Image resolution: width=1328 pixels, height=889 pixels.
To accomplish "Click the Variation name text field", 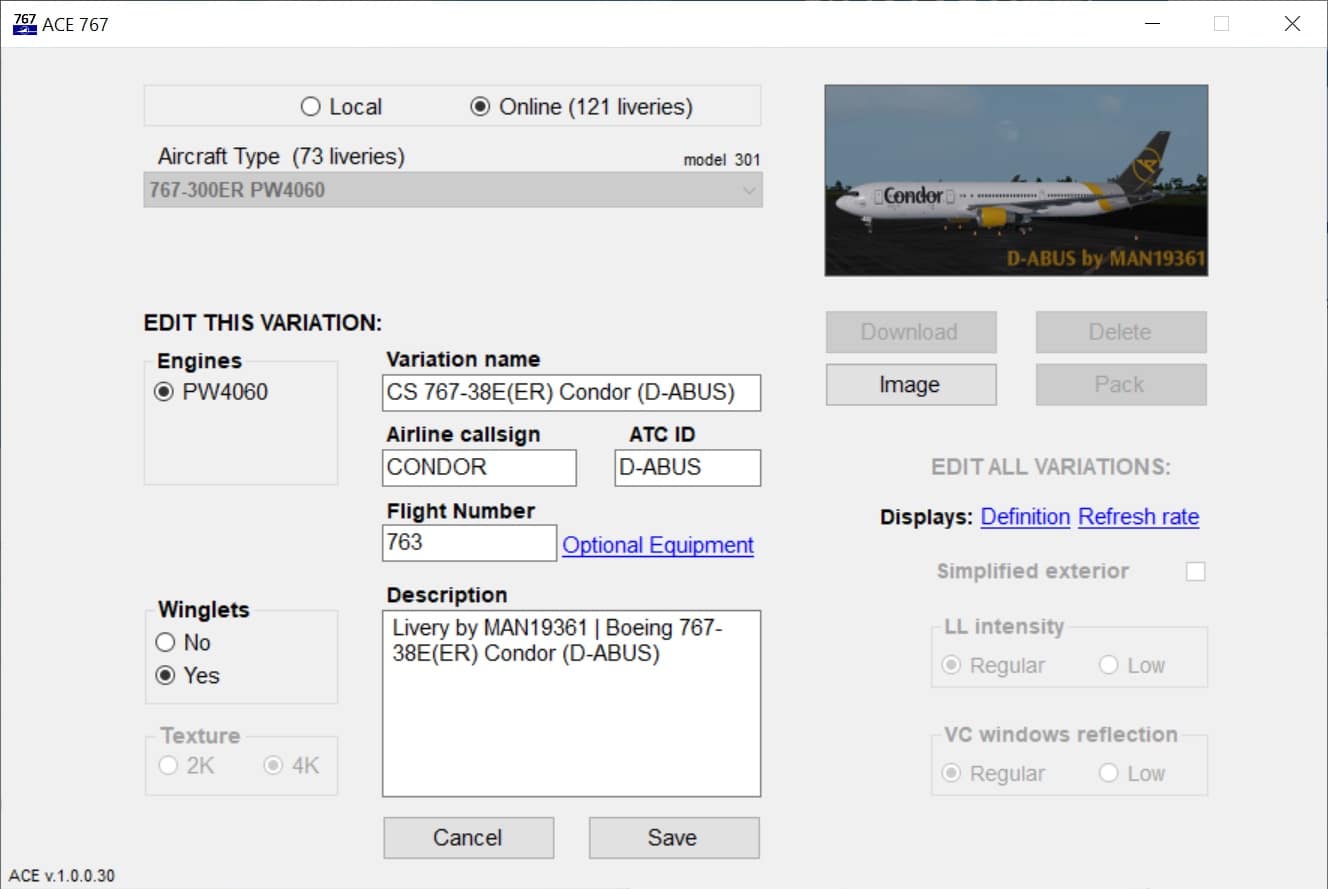I will pyautogui.click(x=571, y=393).
